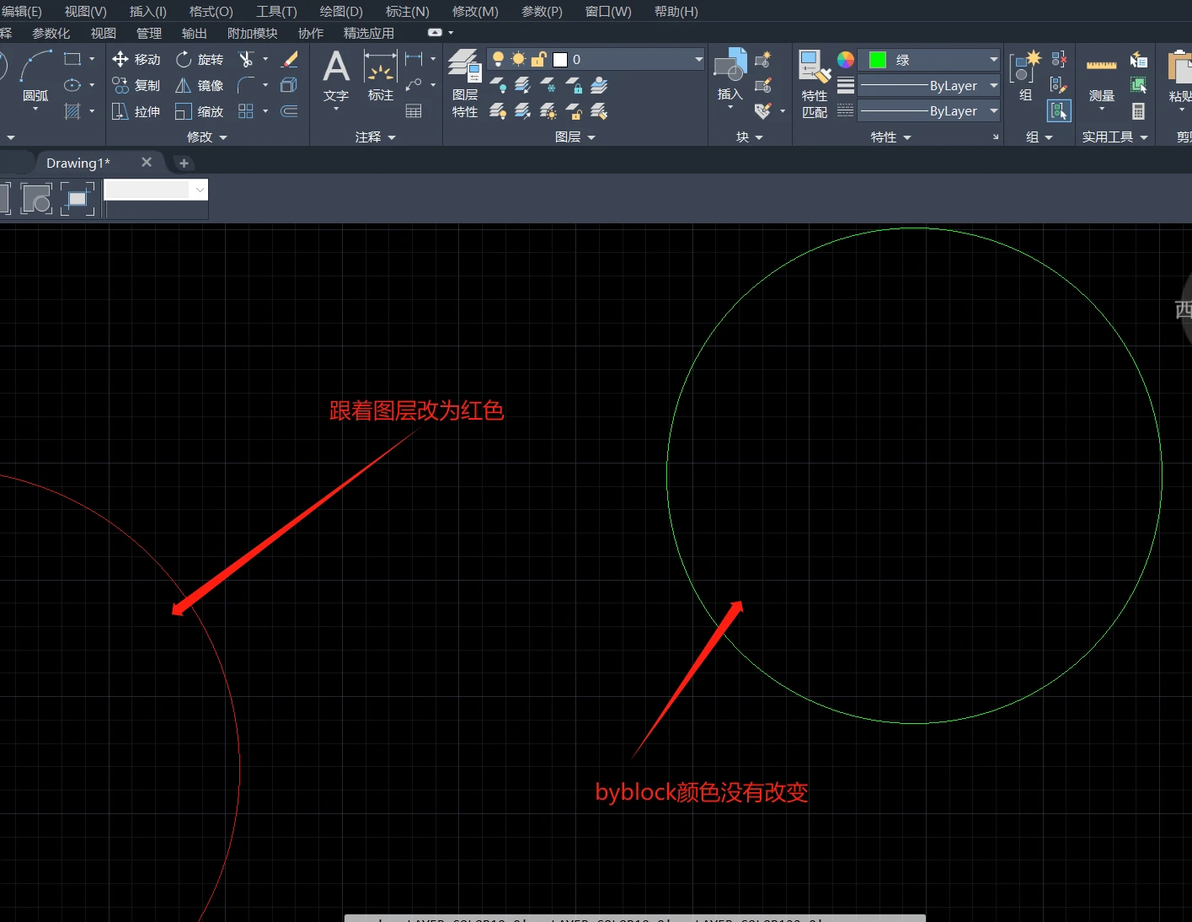Close the Drawing1 tab
Image resolution: width=1192 pixels, height=922 pixels.
[147, 162]
